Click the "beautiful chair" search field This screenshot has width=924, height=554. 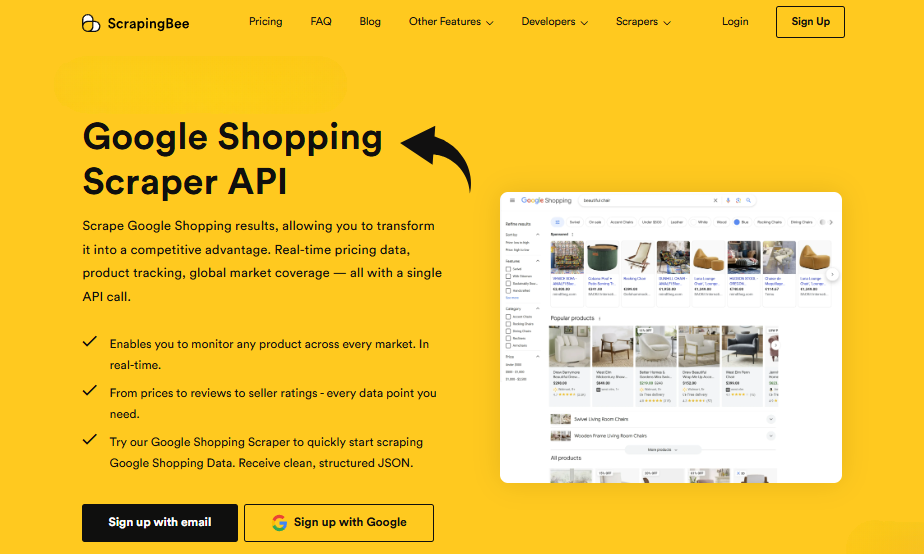(640, 201)
